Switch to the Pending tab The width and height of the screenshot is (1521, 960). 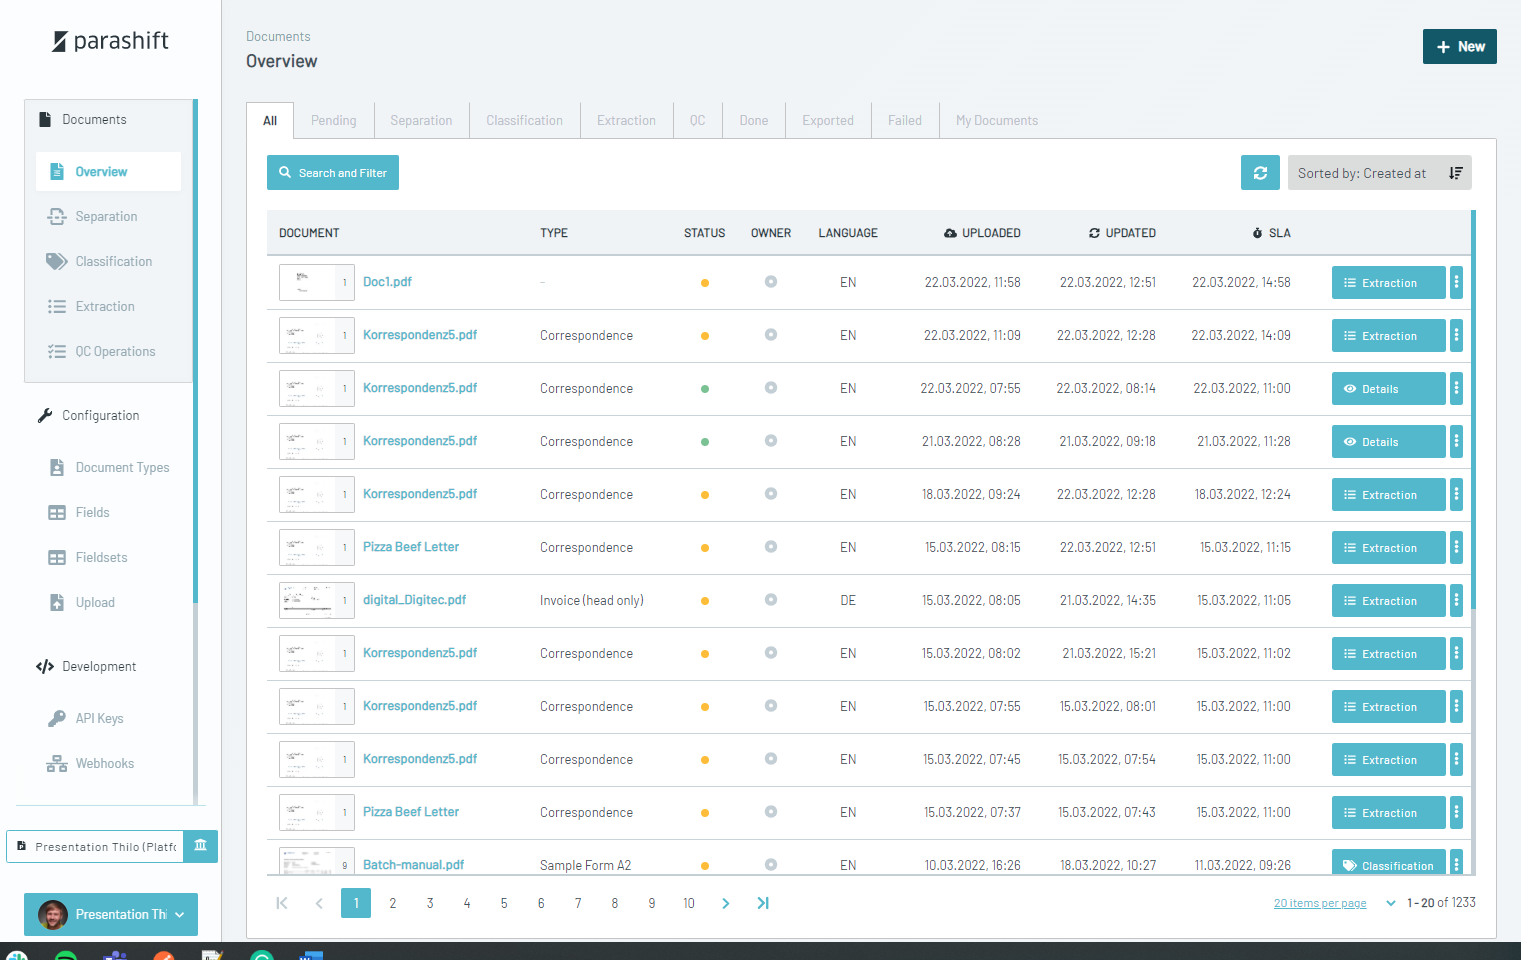(x=333, y=121)
